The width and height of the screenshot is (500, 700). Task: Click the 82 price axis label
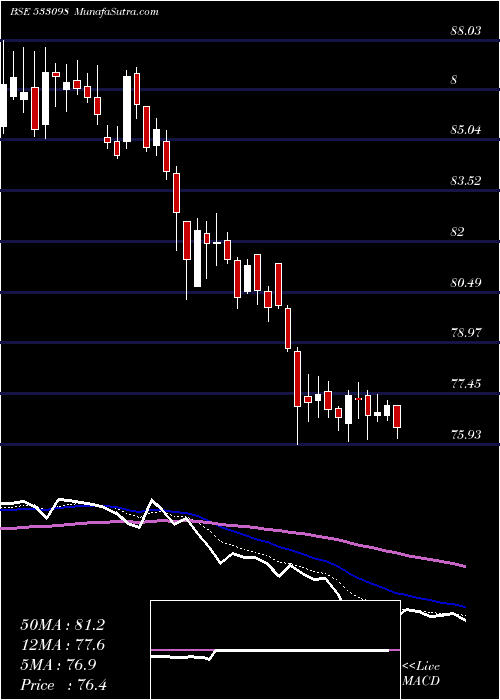click(458, 232)
